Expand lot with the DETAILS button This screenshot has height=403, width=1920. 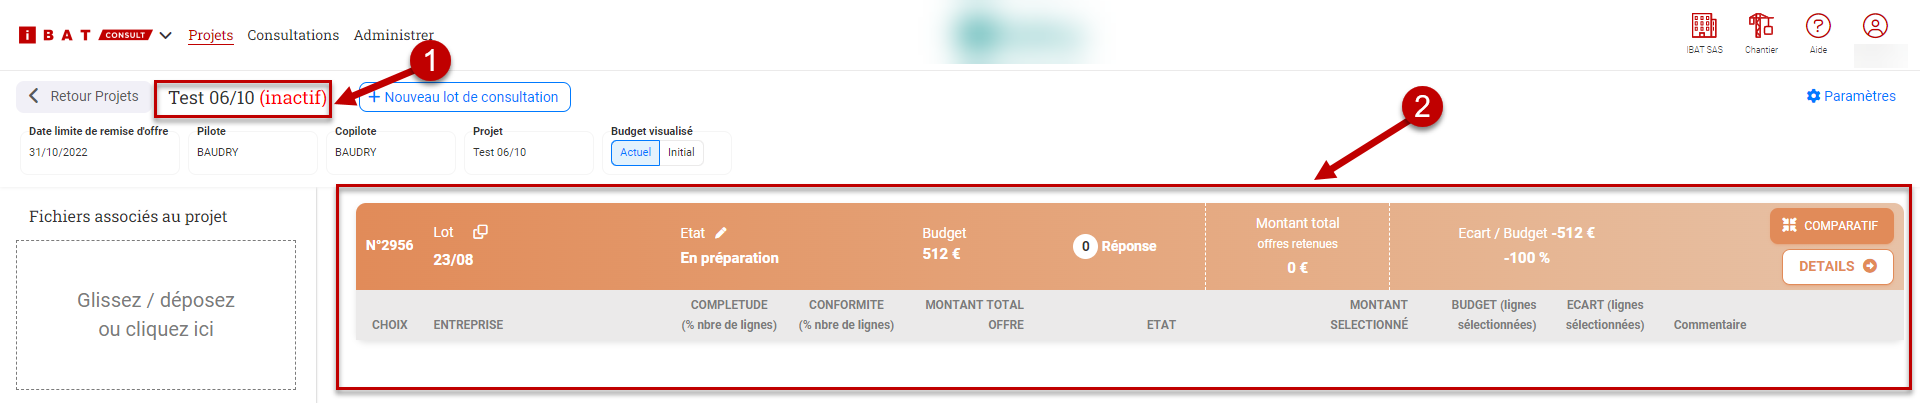click(1837, 266)
